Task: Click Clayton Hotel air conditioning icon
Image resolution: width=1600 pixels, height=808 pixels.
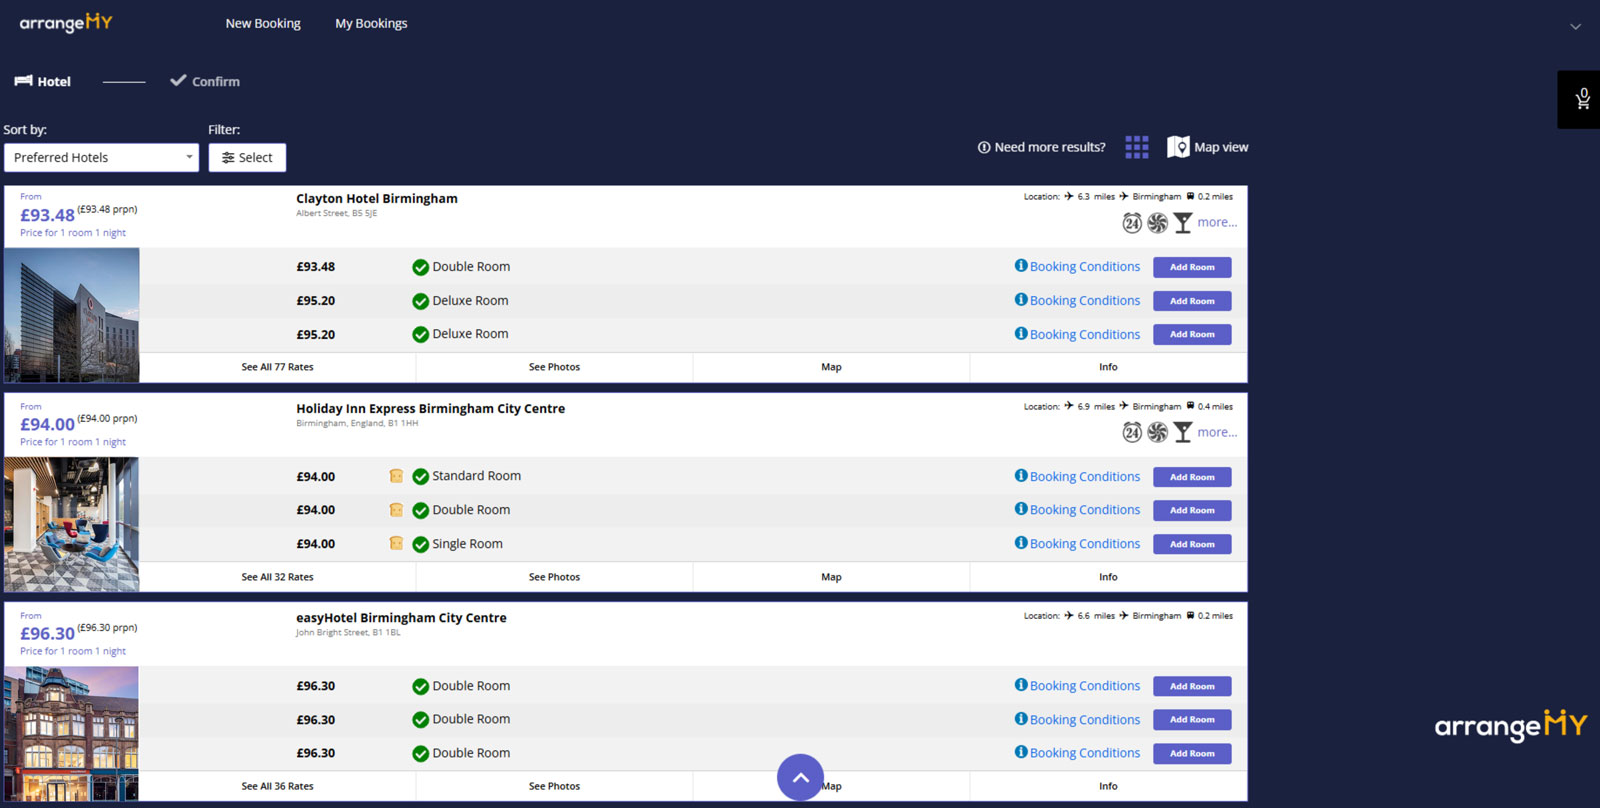Action: click(1157, 223)
